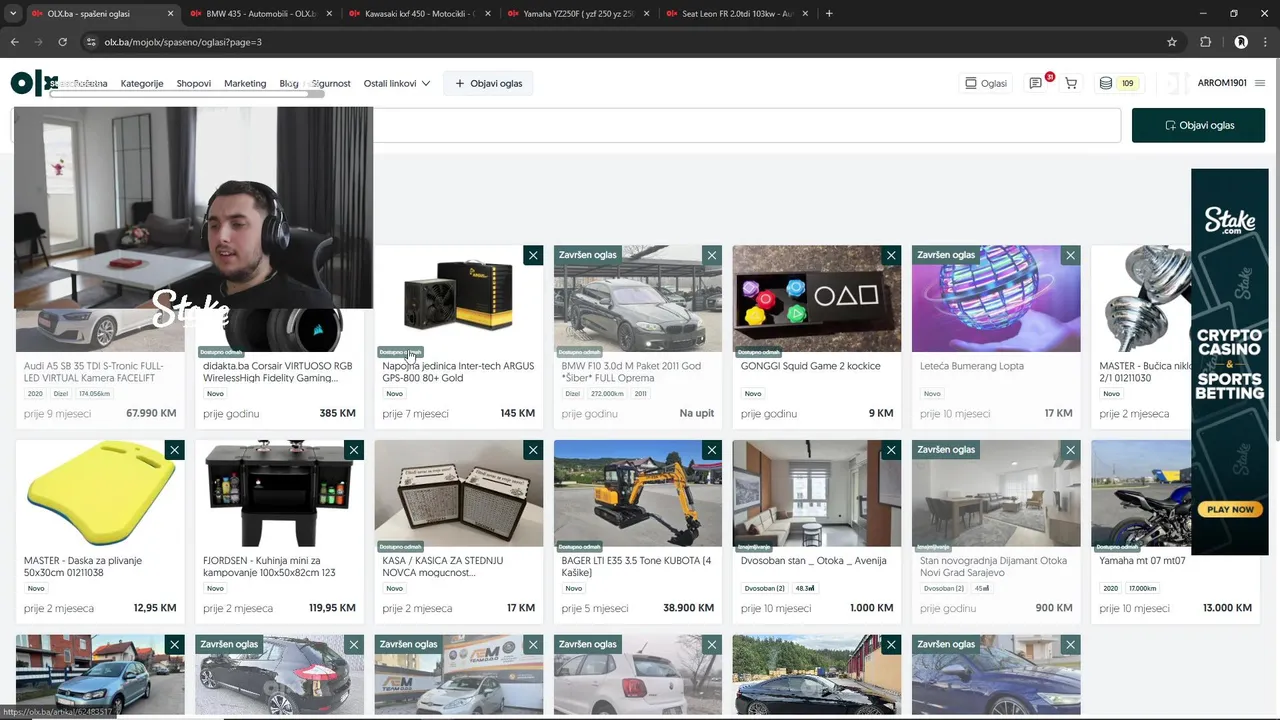
Task: Open the Audi A5 SB 35 TDI listing title
Action: coord(94,372)
